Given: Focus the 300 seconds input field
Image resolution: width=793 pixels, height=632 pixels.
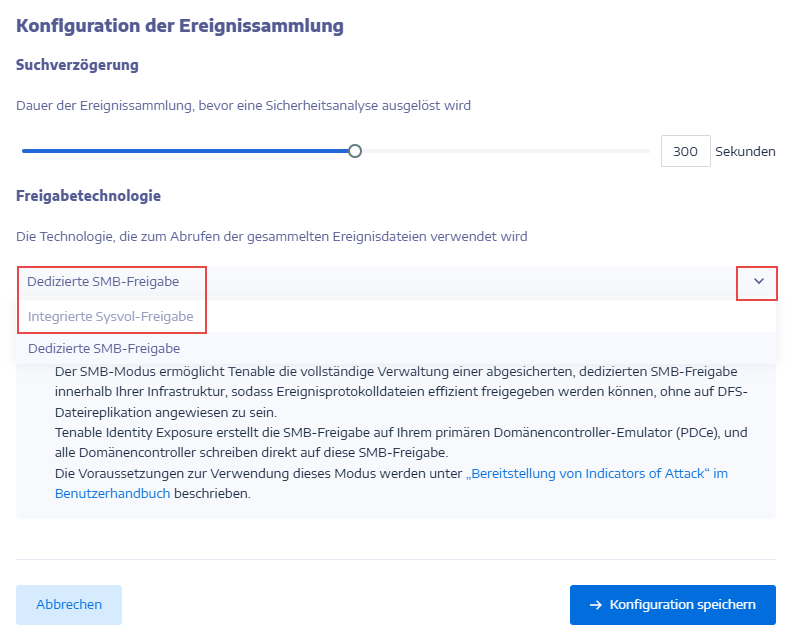Looking at the screenshot, I should (x=685, y=152).
